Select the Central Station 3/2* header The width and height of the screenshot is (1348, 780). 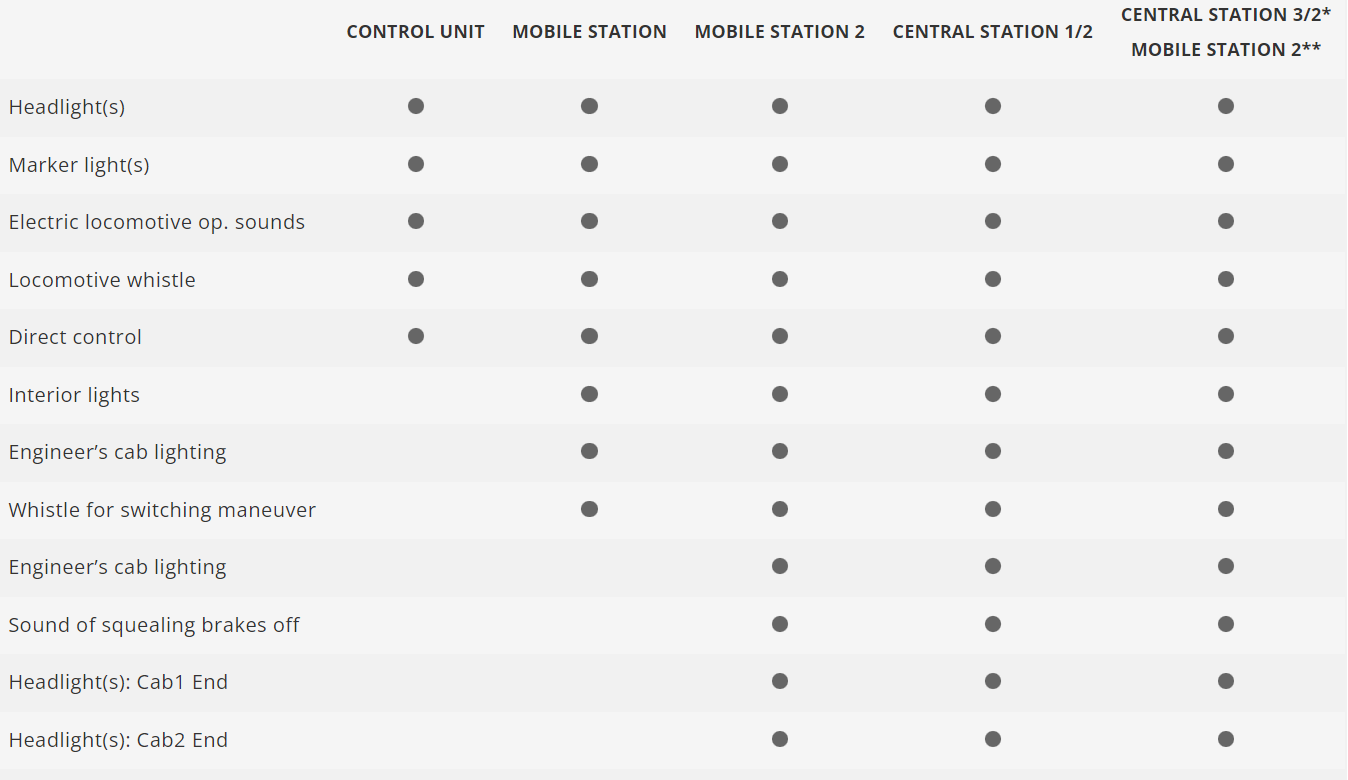point(1225,15)
